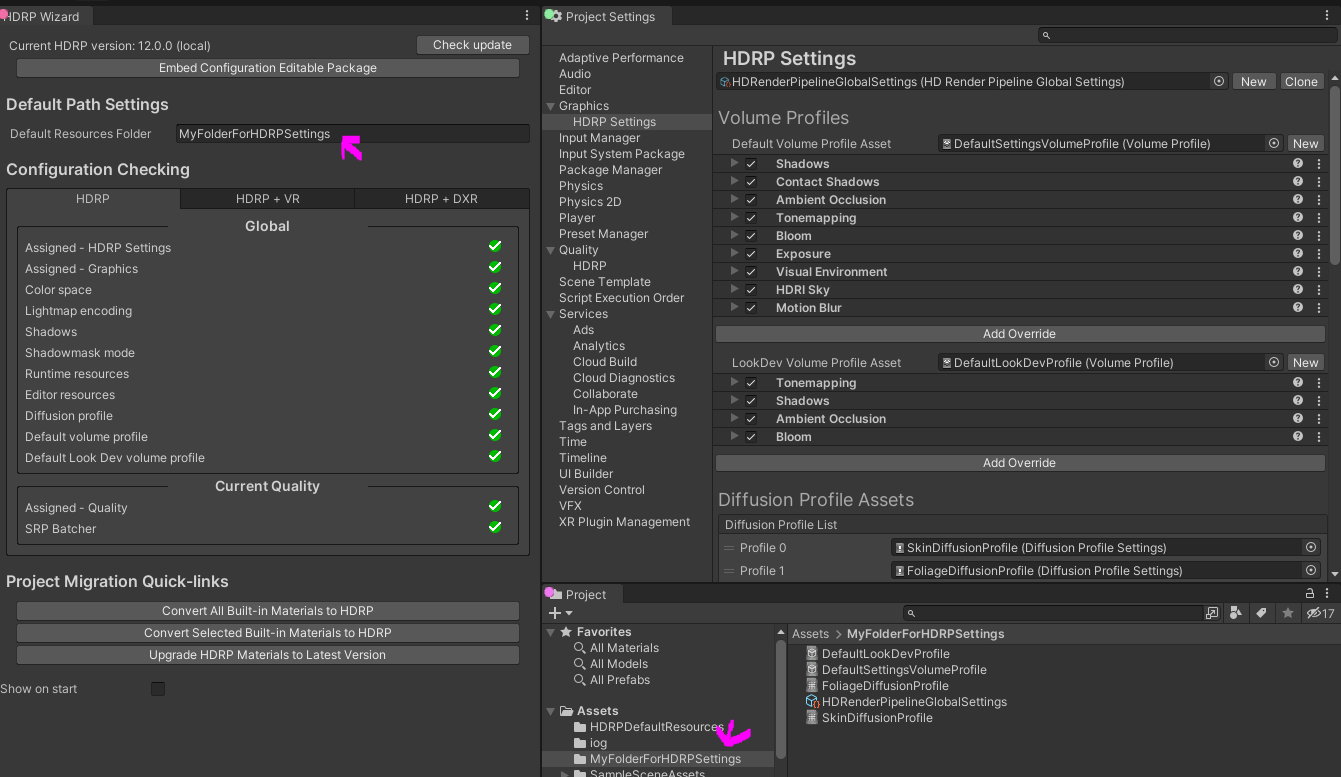Toggle Visual Environment override checkbox
1341x777 pixels.
[751, 272]
